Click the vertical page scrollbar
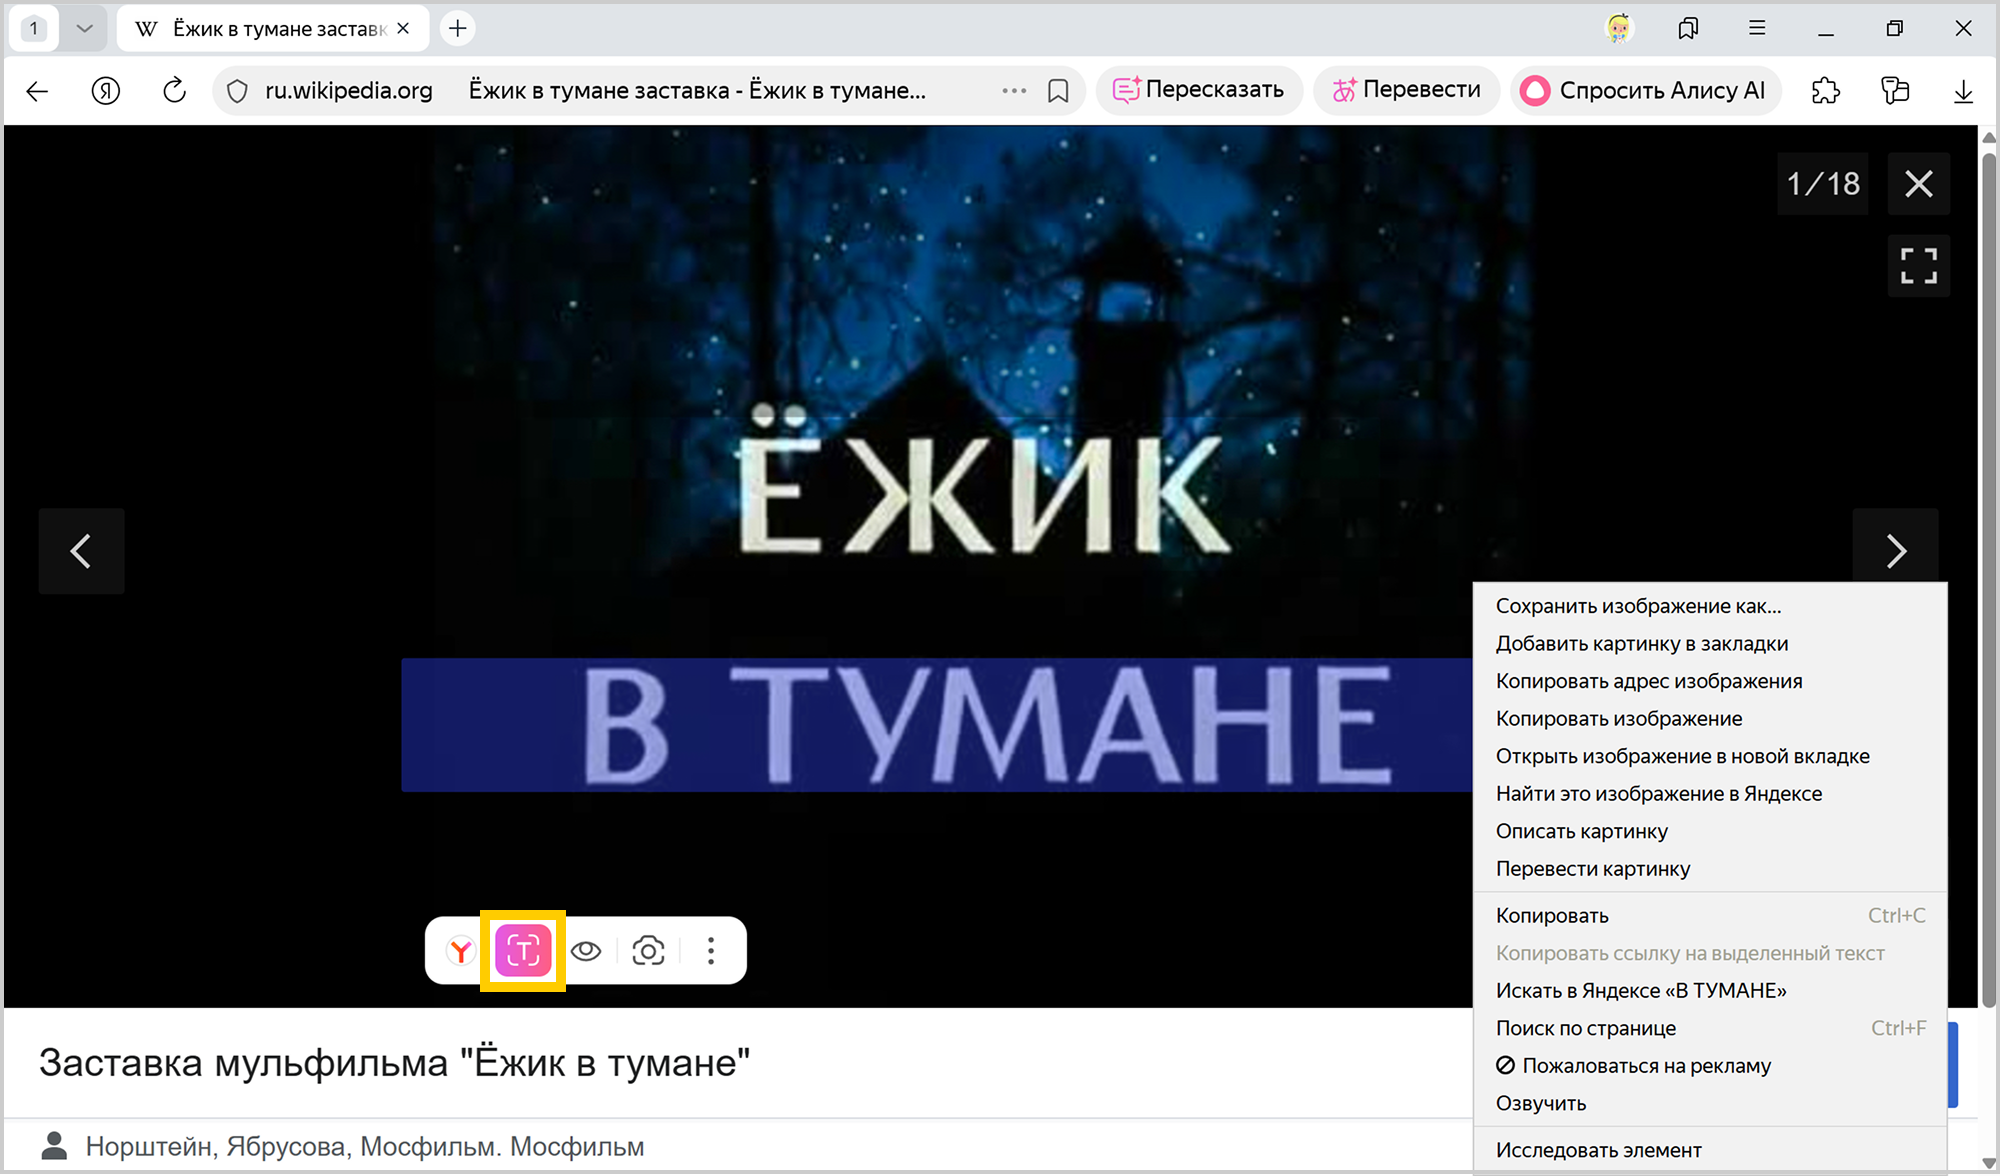 [1989, 580]
